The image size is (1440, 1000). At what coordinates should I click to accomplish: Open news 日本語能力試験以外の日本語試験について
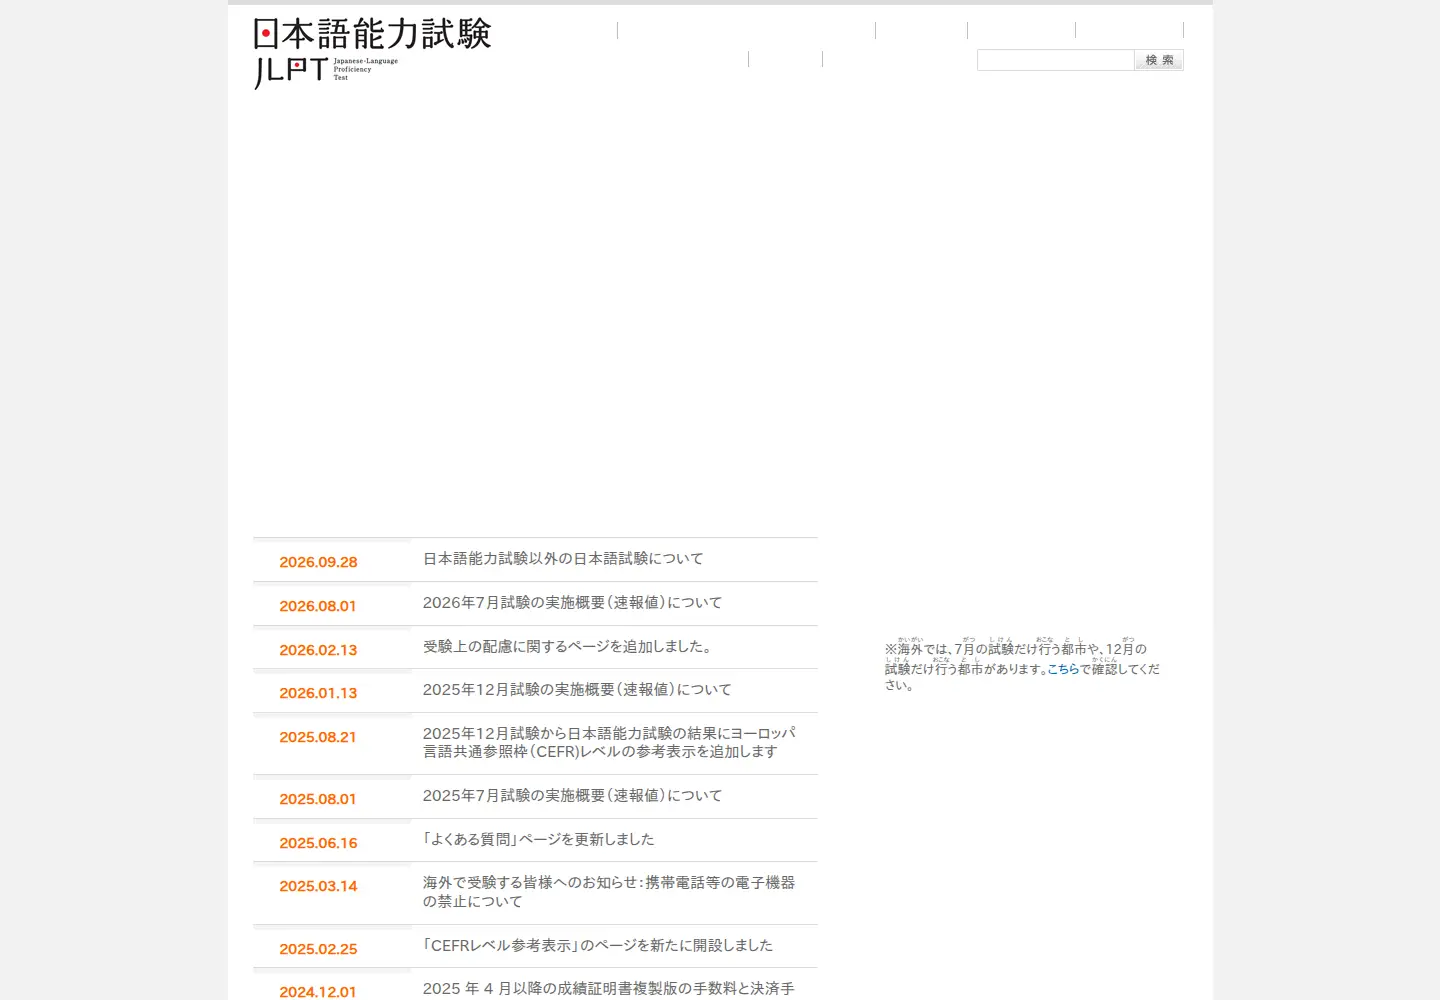[x=563, y=559]
